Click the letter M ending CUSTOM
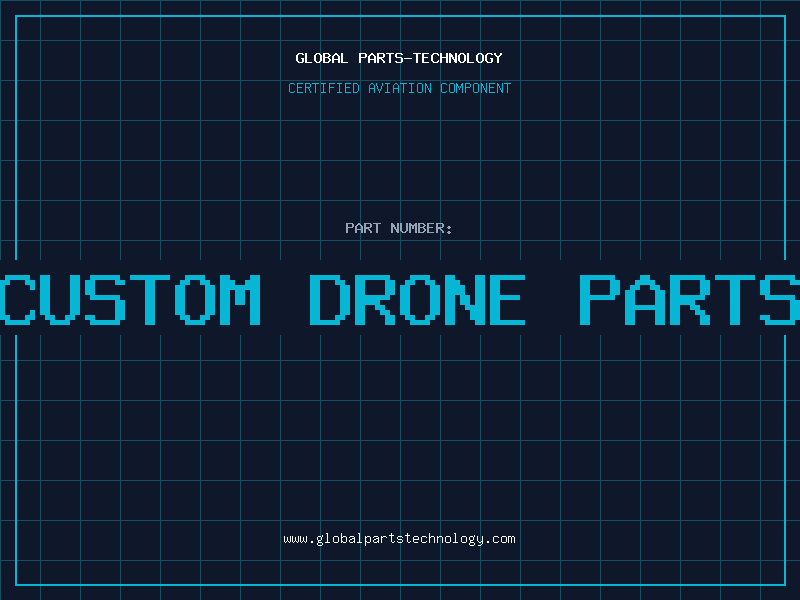Screen dimensions: 800x600 click(x=240, y=300)
